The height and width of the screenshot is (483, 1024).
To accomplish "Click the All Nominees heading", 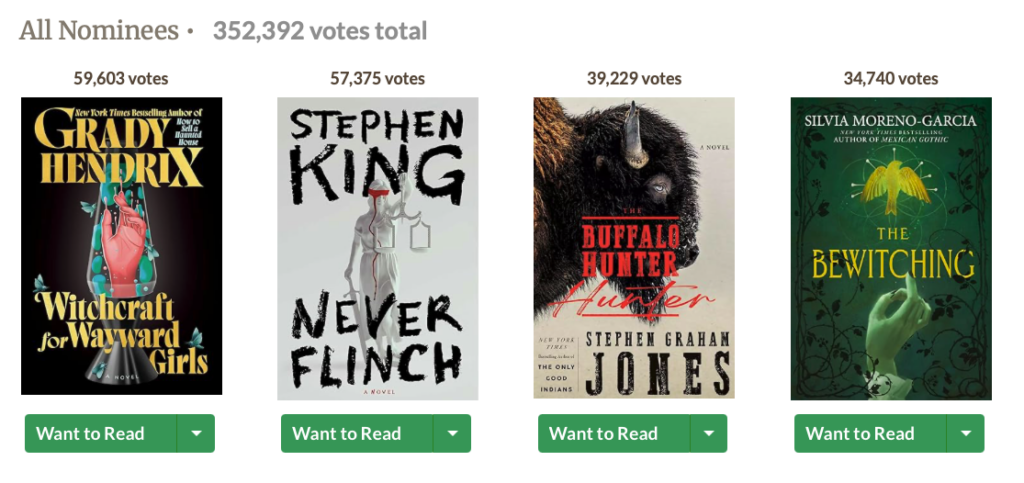I will (98, 31).
